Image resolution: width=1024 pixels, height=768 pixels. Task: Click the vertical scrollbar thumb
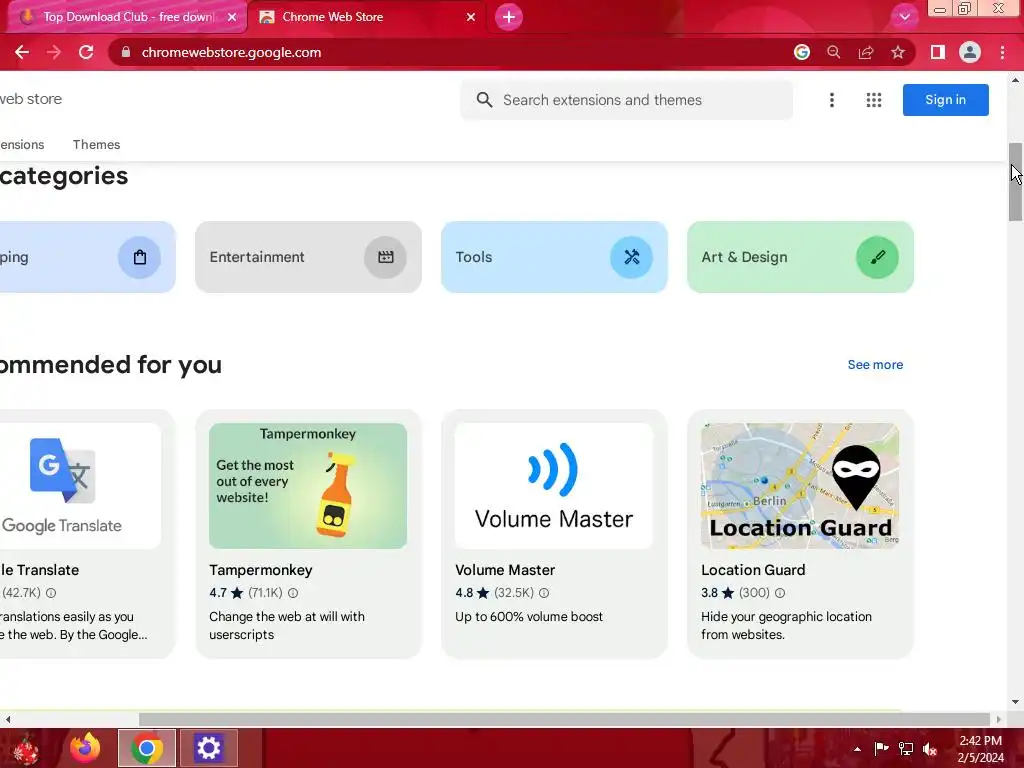click(1015, 182)
